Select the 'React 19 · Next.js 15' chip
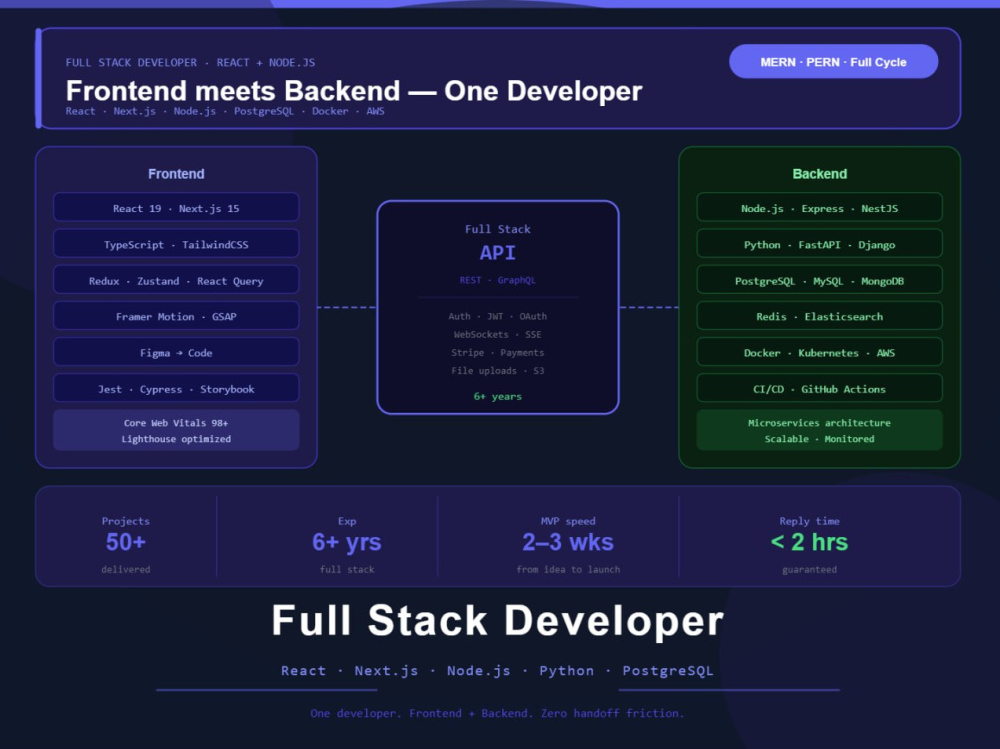 pos(176,208)
